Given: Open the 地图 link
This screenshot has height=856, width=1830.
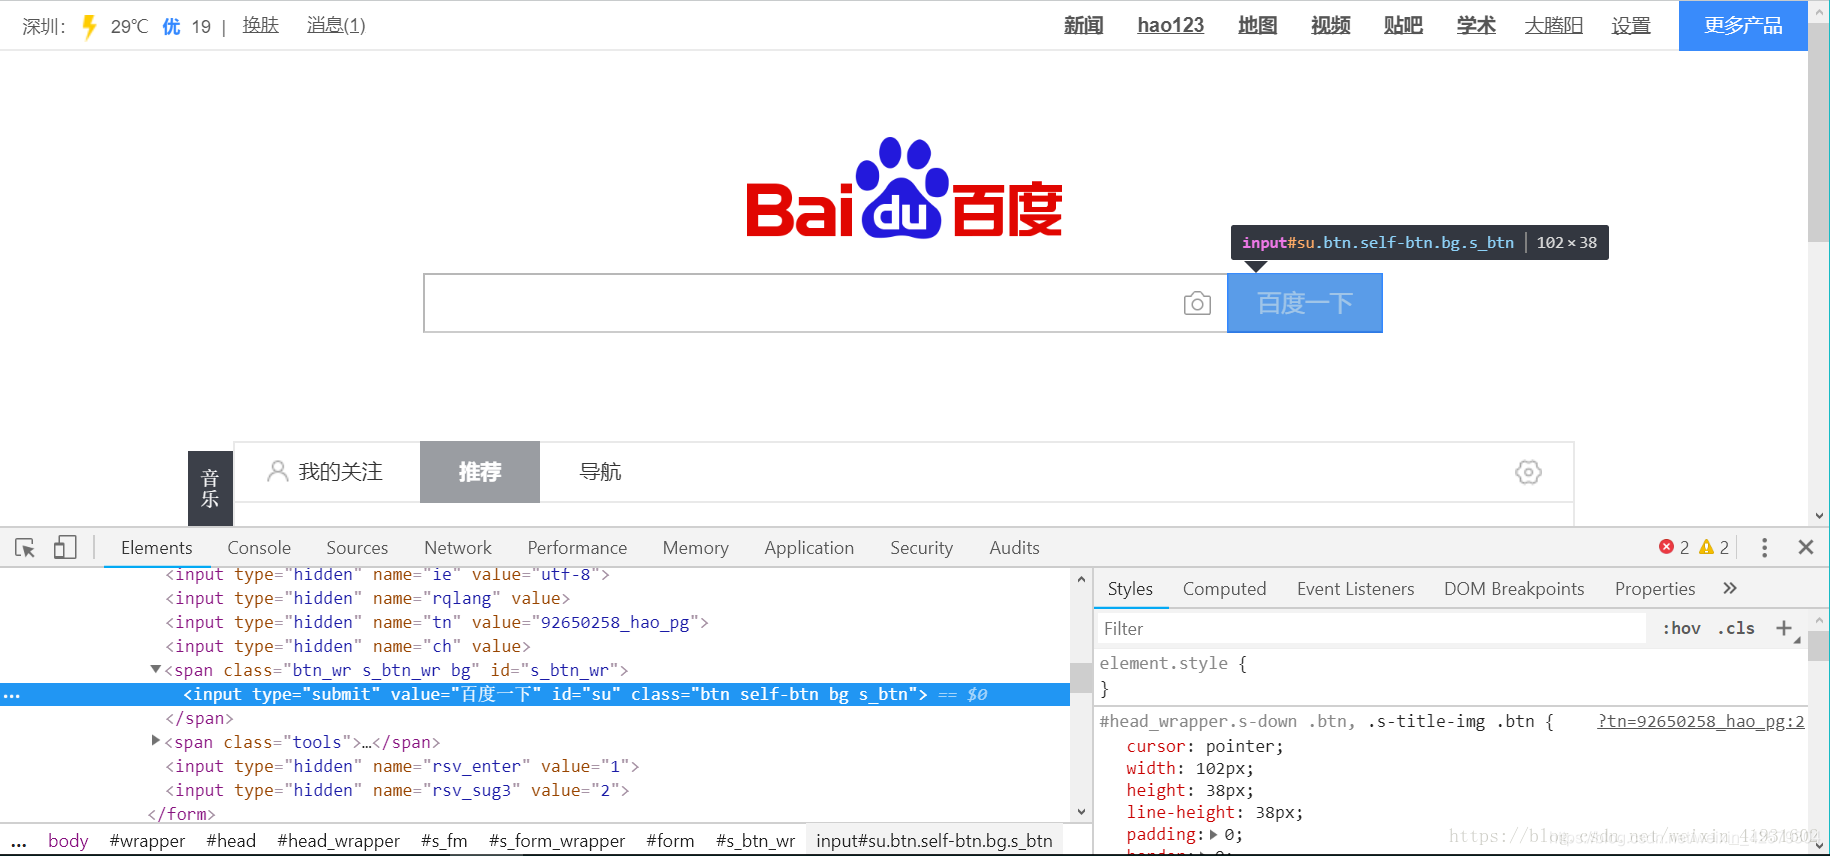Looking at the screenshot, I should click(1257, 26).
